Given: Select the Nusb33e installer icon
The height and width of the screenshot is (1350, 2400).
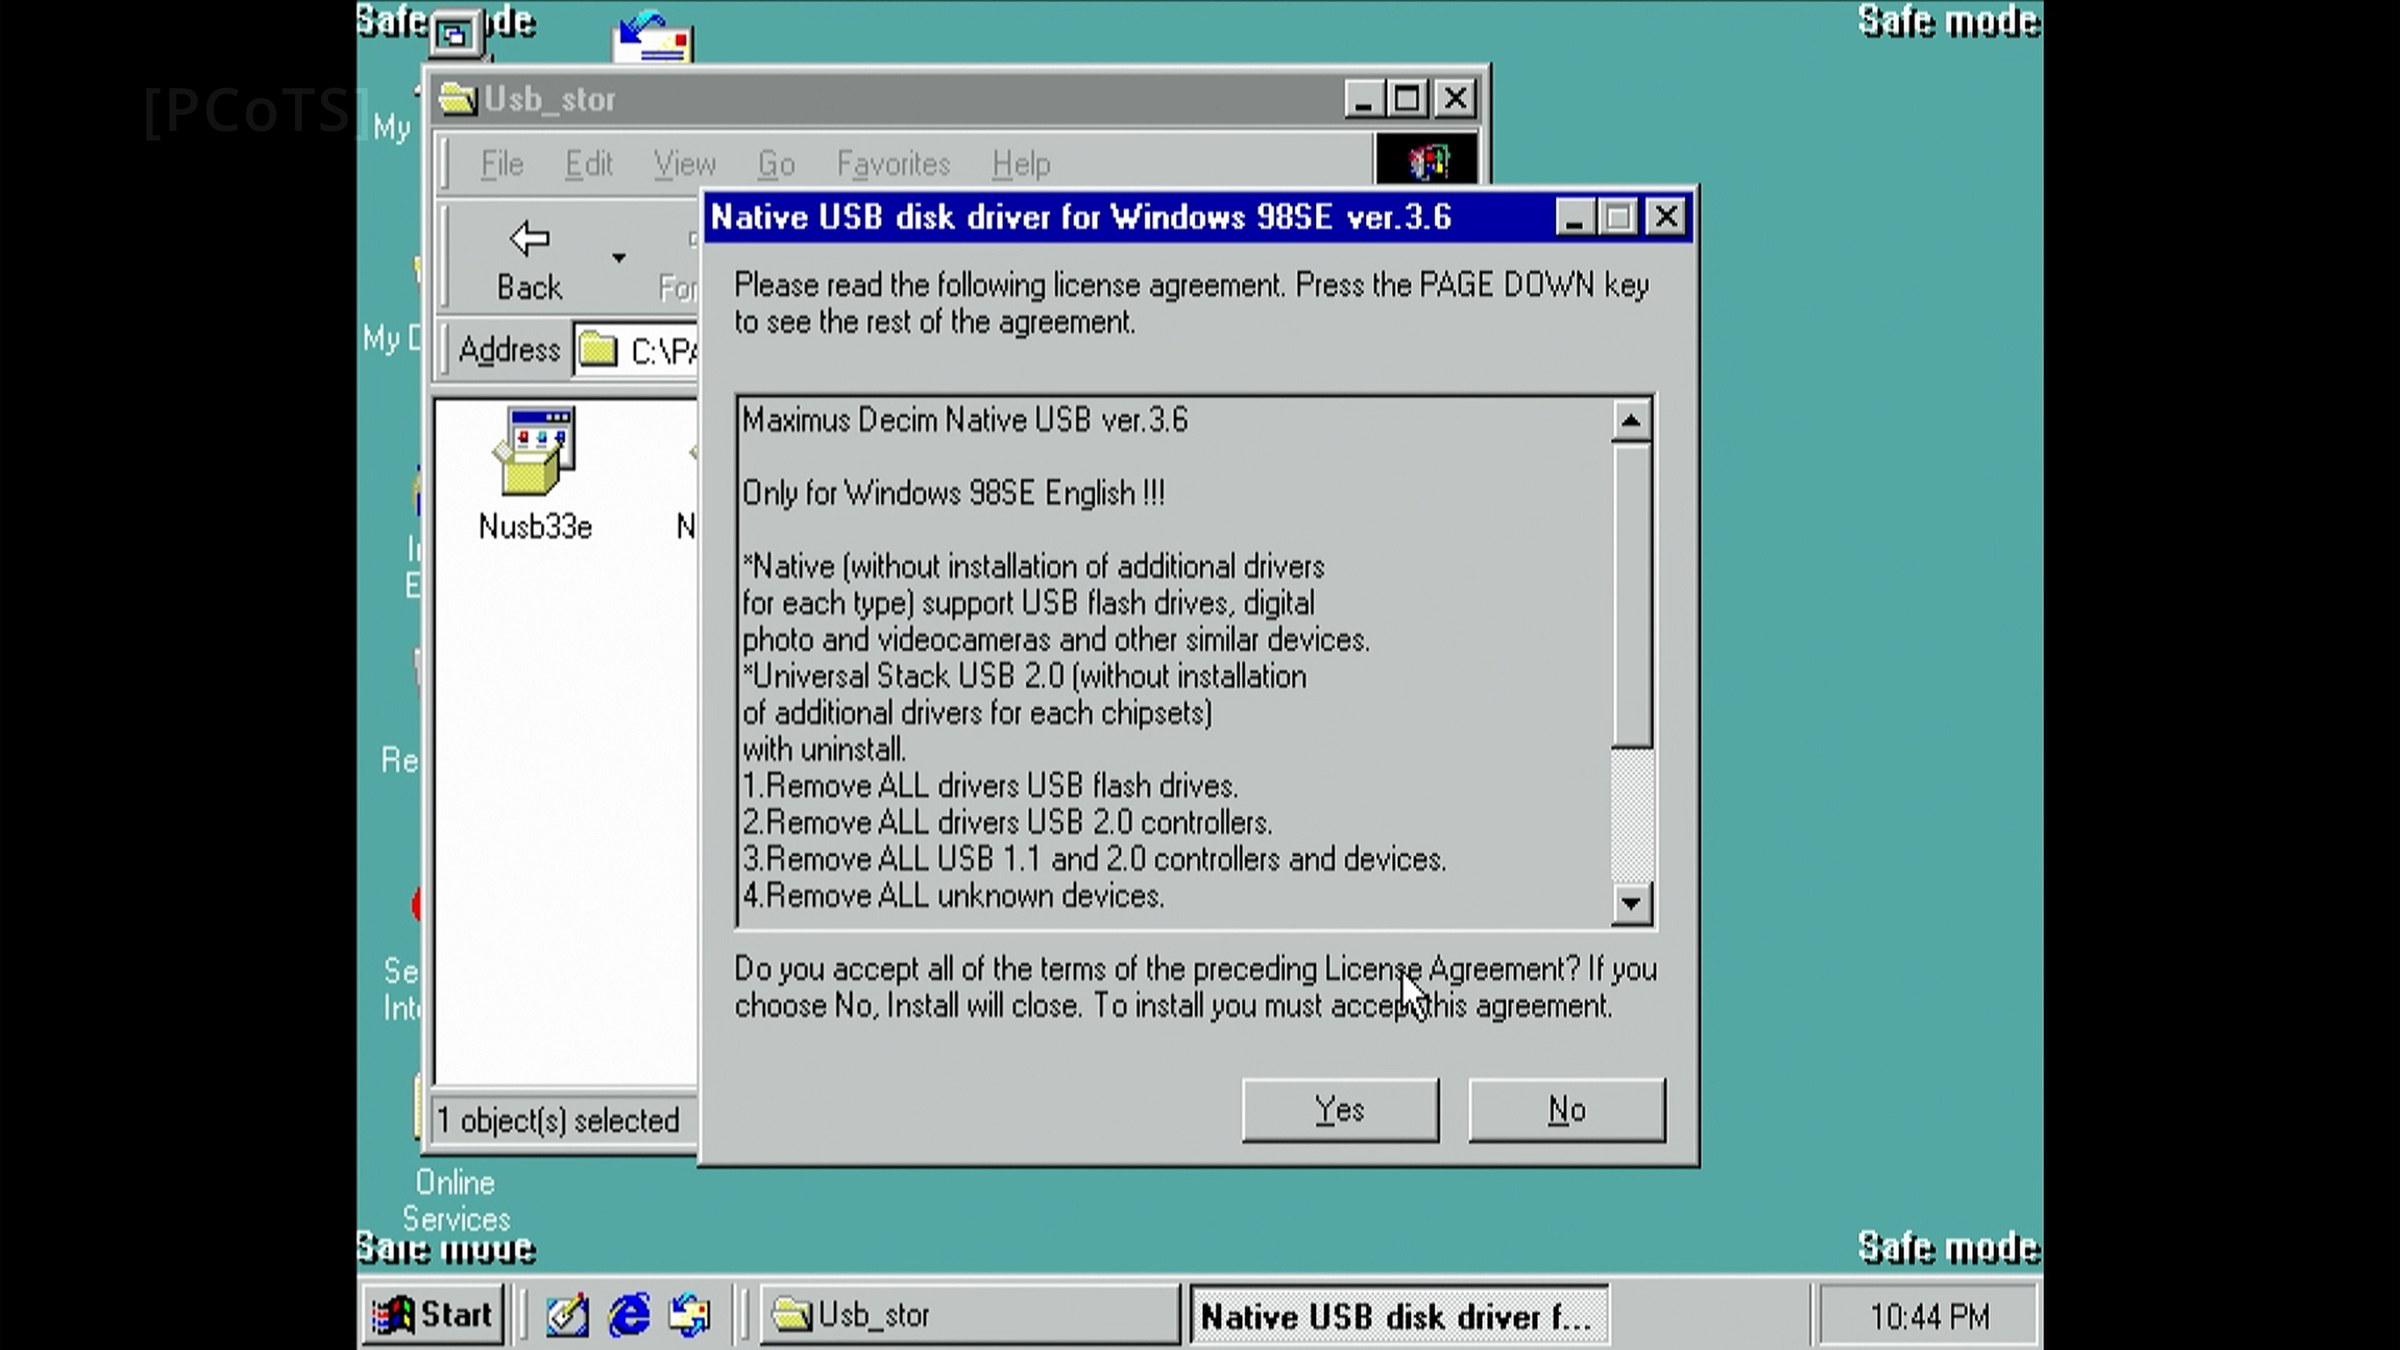Looking at the screenshot, I should 536,474.
